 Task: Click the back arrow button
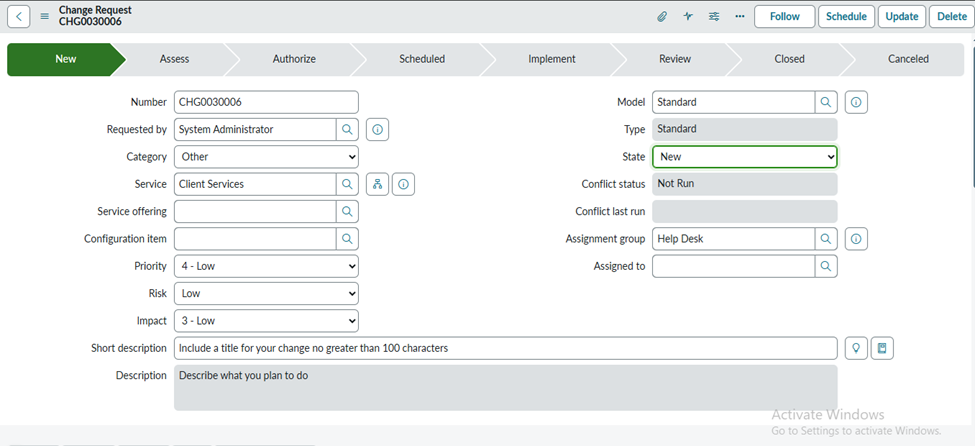19,16
